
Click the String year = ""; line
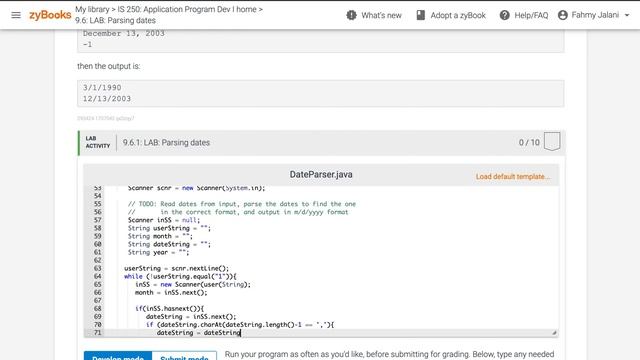[x=158, y=252]
